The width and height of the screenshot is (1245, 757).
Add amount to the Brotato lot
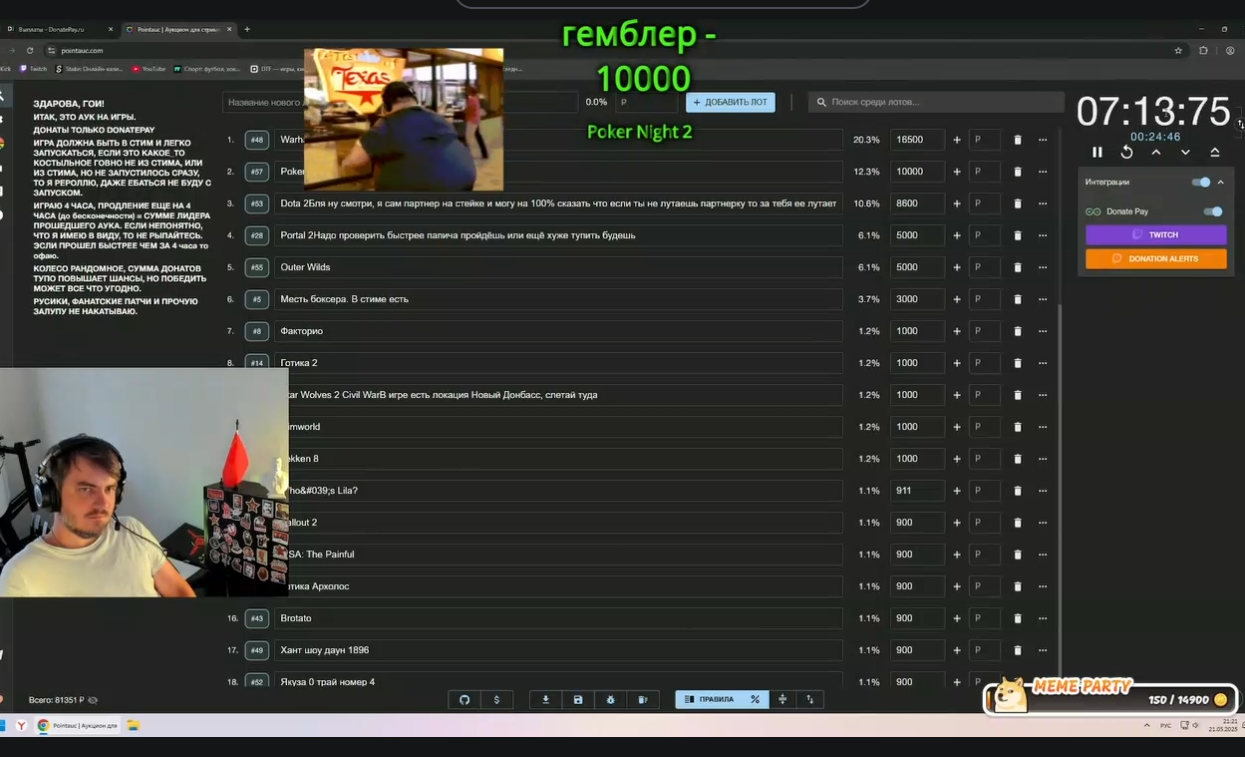pyautogui.click(x=957, y=618)
